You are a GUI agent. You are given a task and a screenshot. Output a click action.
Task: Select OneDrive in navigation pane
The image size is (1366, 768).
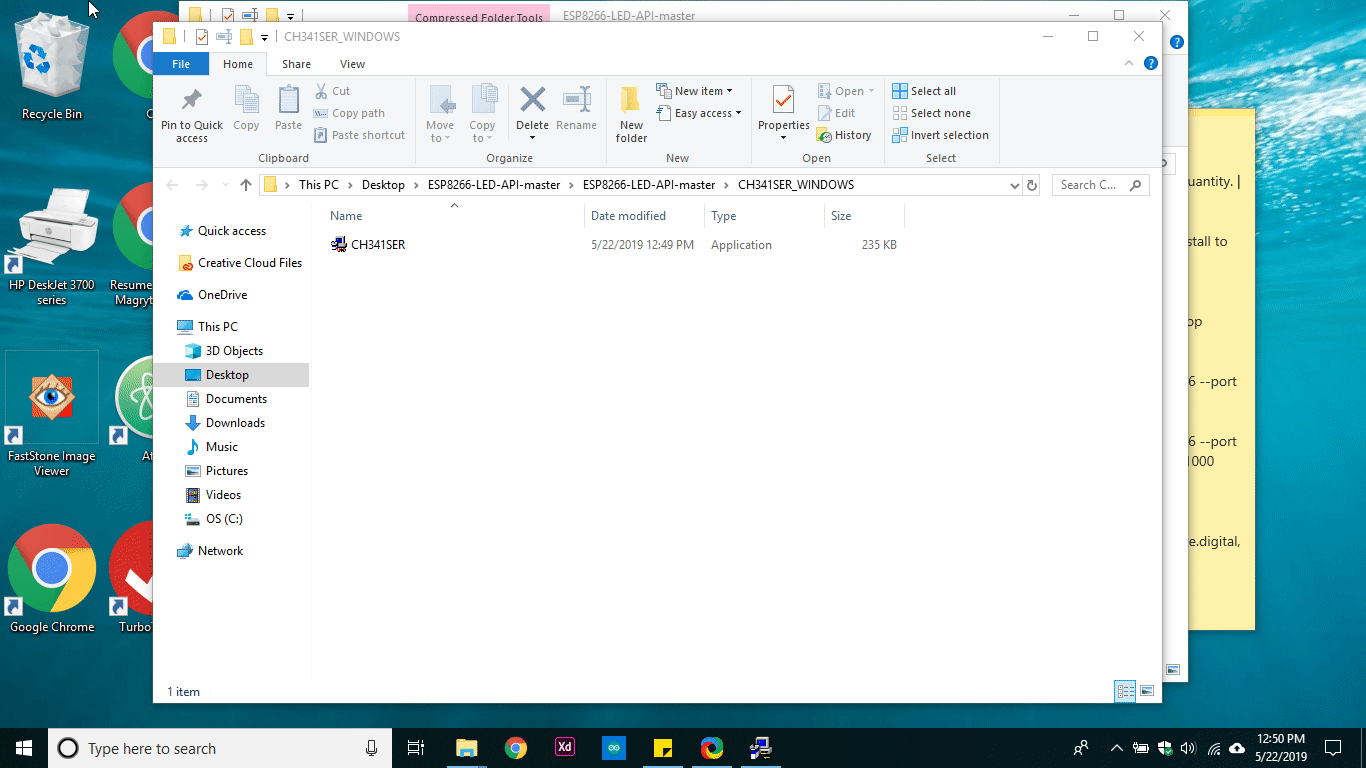222,295
